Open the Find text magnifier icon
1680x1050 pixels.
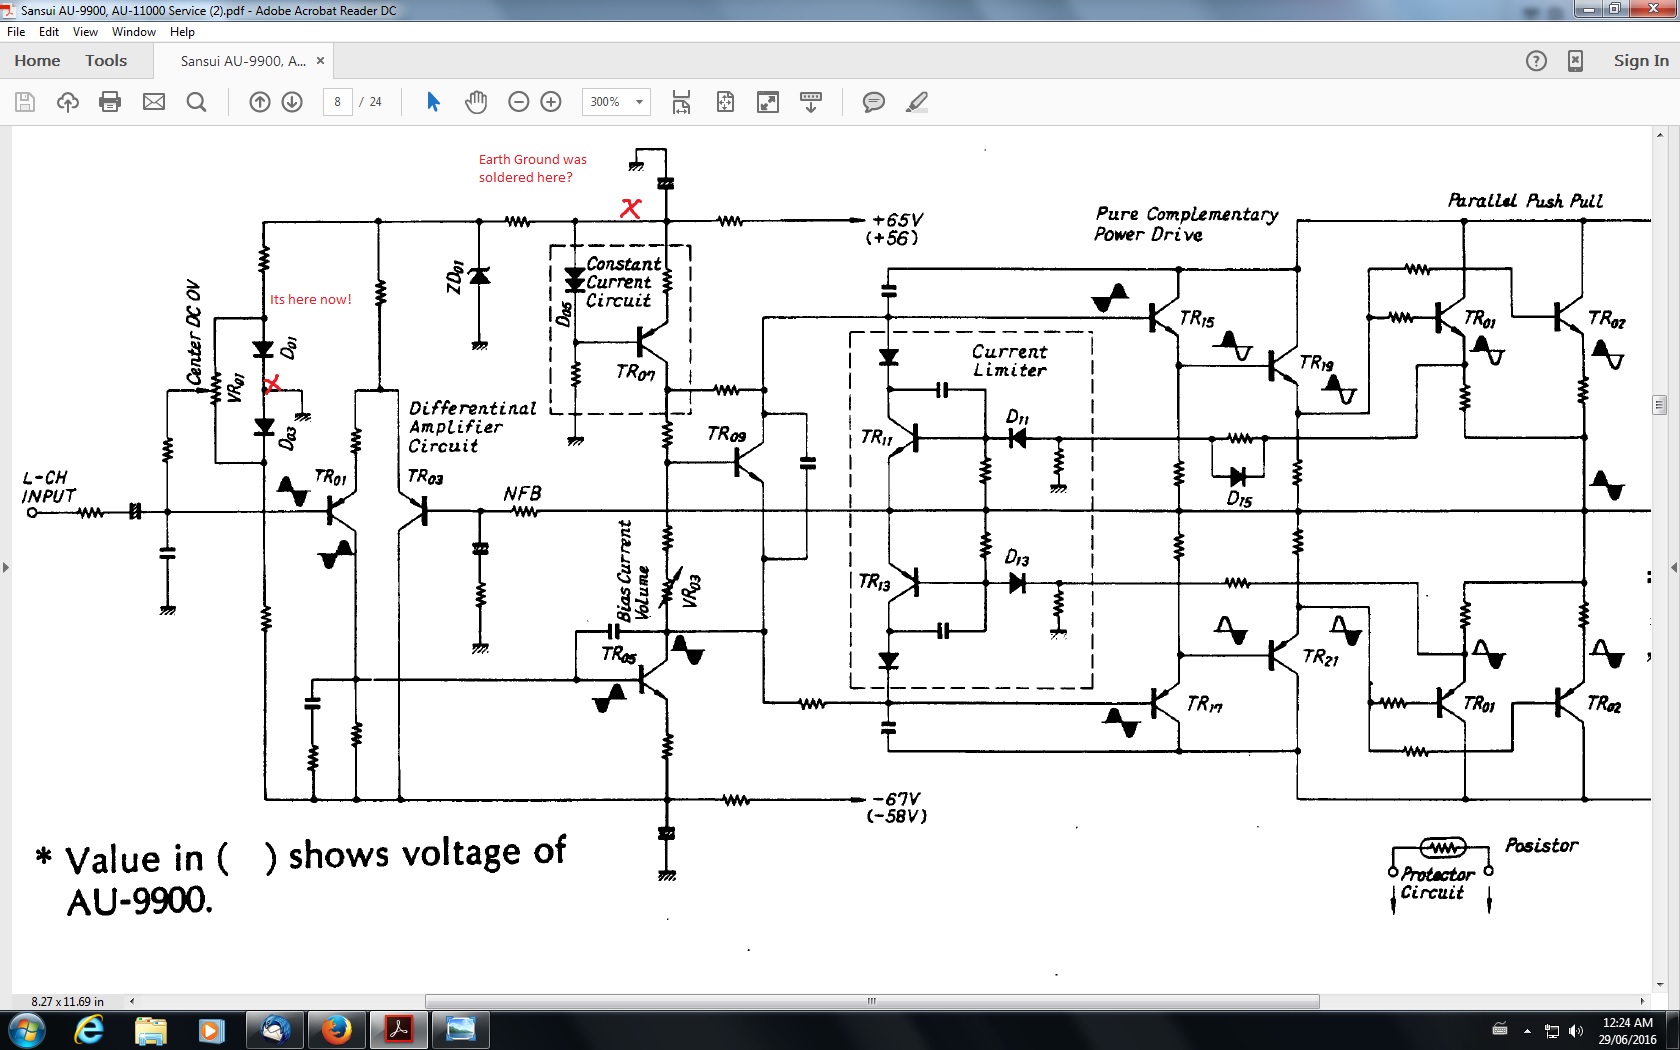point(197,102)
